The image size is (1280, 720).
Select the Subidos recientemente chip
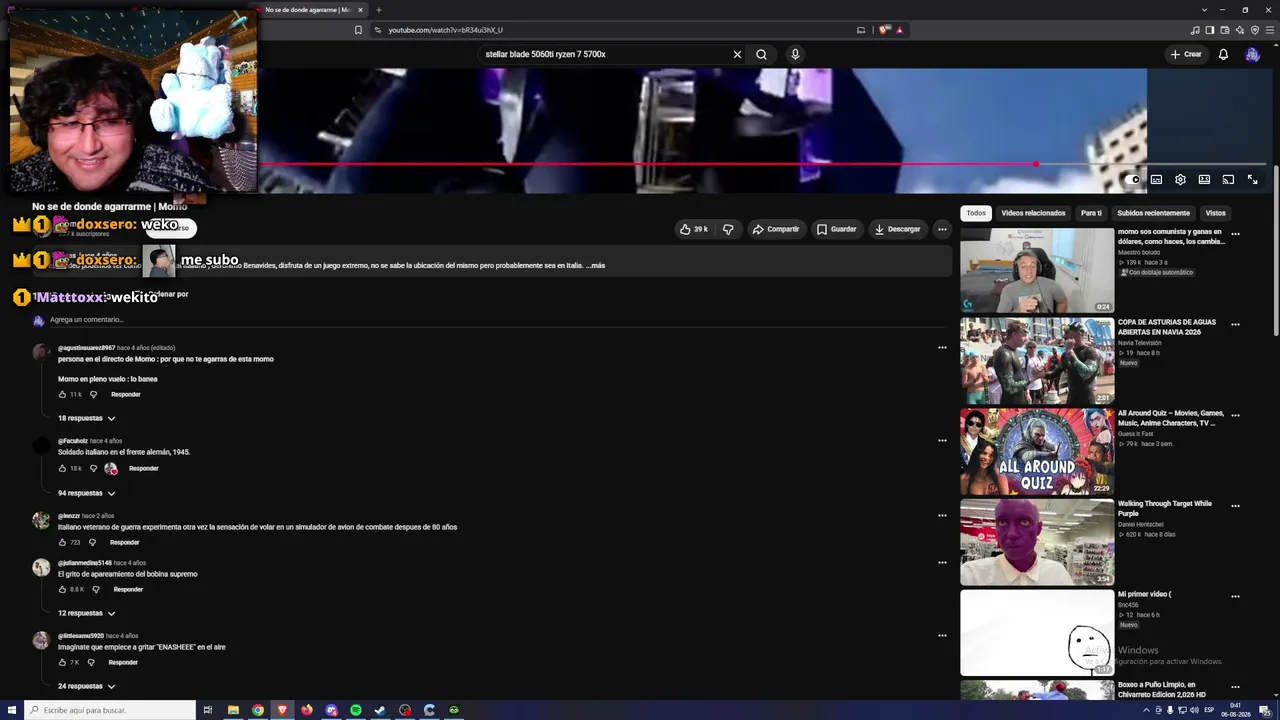(x=1153, y=213)
